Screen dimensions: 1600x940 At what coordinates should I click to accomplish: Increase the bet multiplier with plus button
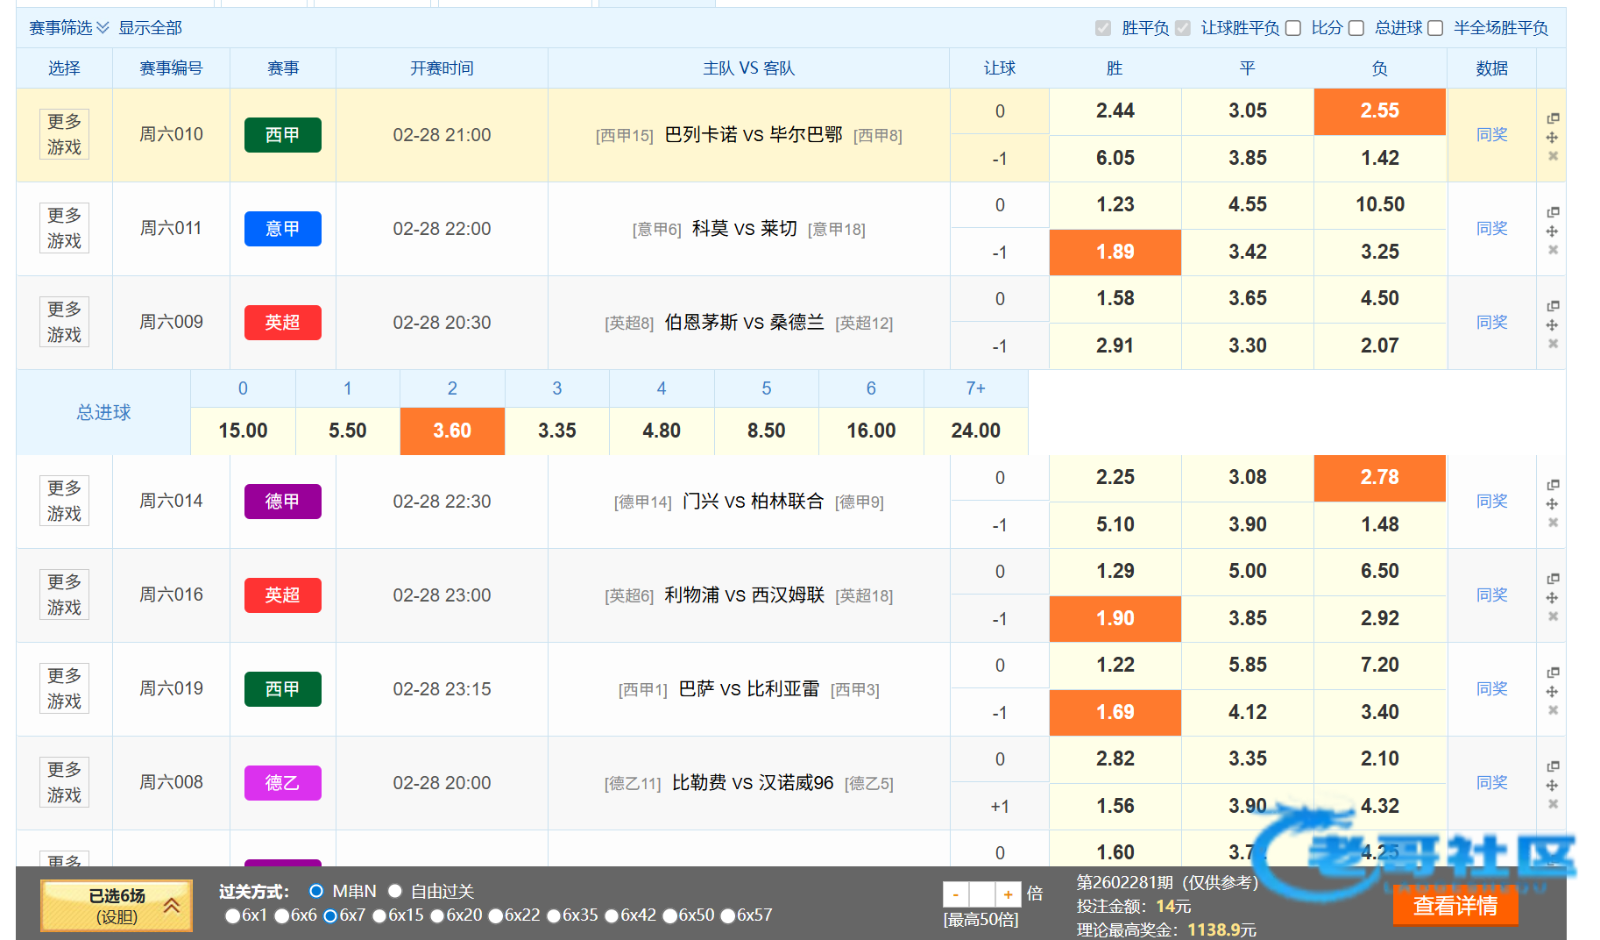pos(1008,894)
